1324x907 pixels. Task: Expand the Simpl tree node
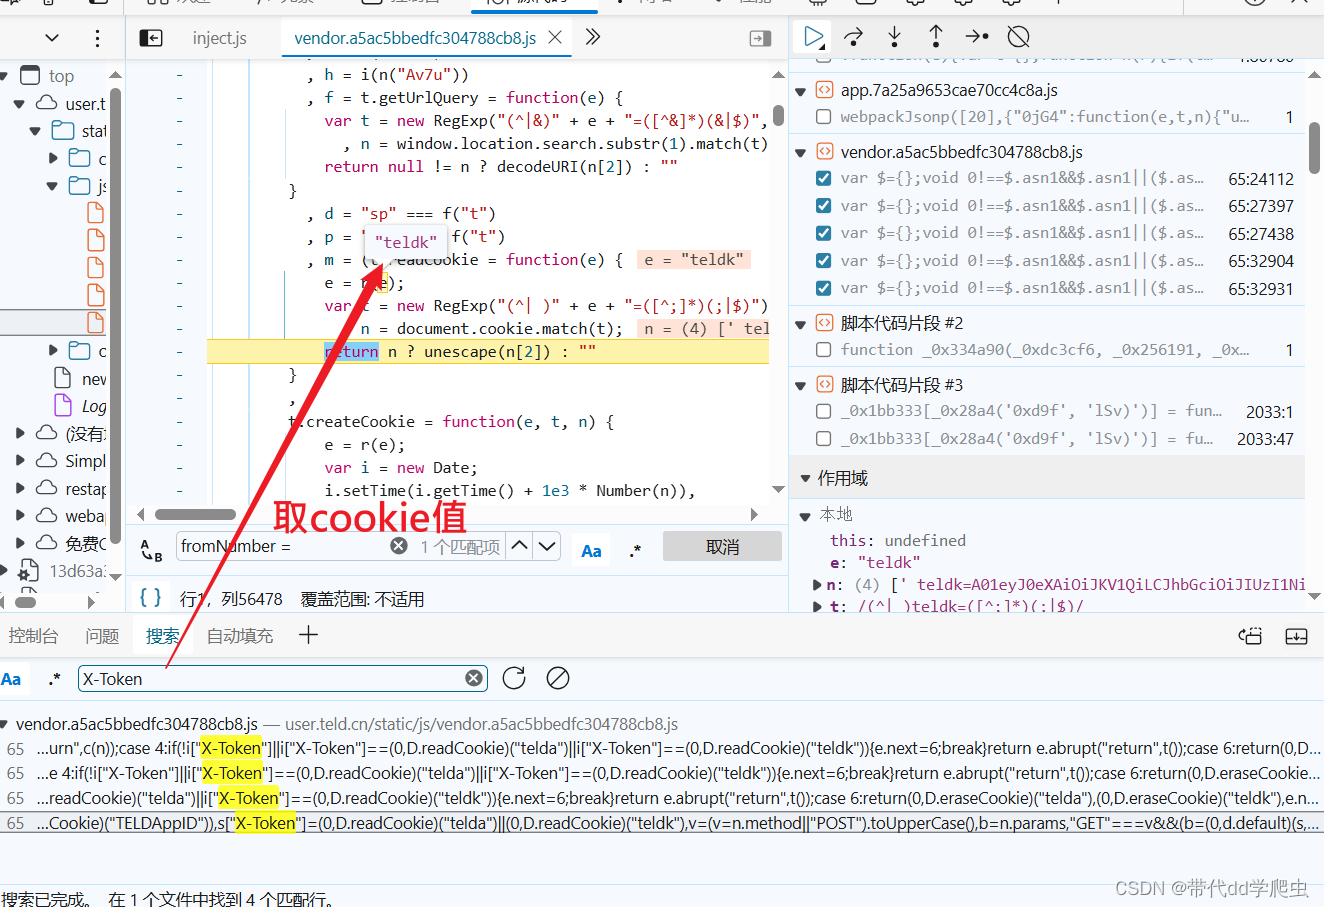pos(20,461)
